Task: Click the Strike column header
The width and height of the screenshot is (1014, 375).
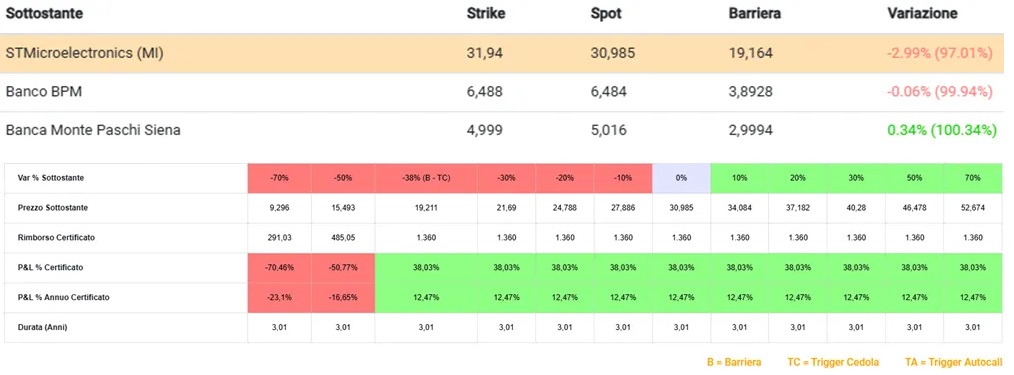Action: (486, 14)
